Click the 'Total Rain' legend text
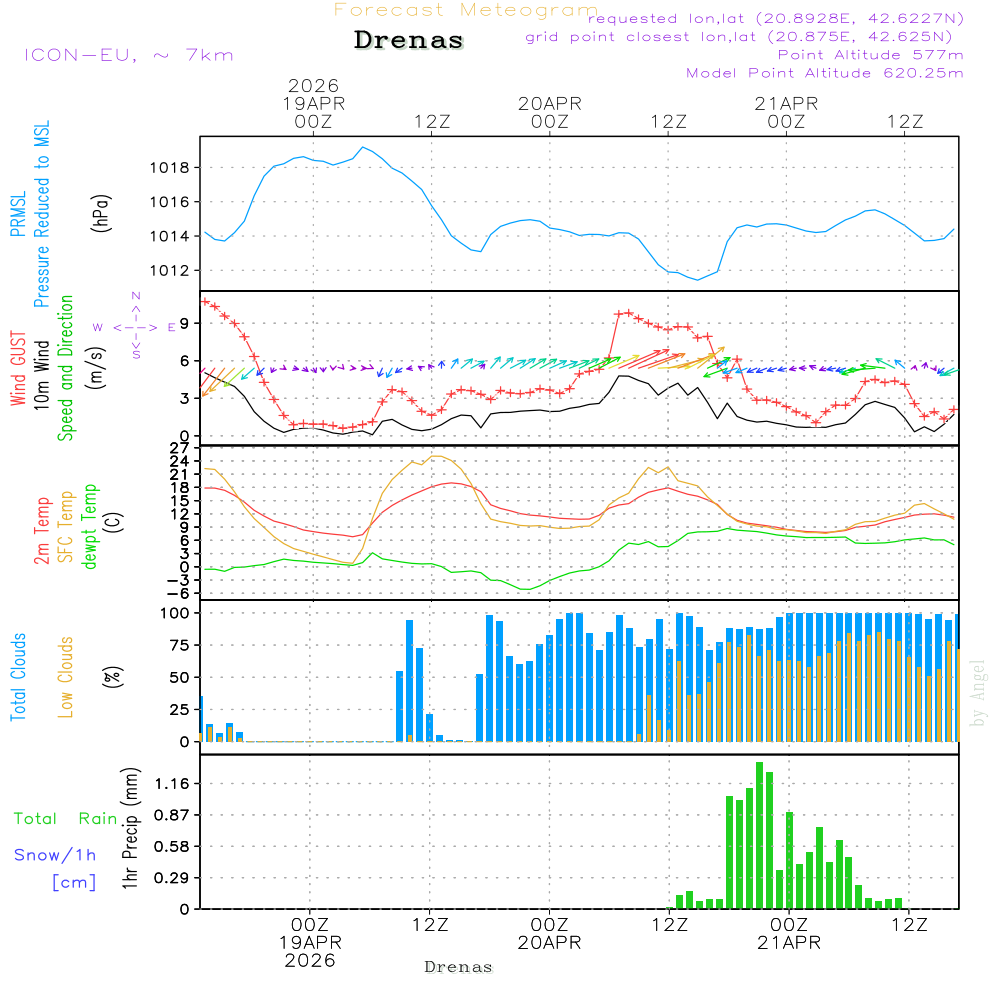The image size is (1000, 1000). tap(65, 819)
